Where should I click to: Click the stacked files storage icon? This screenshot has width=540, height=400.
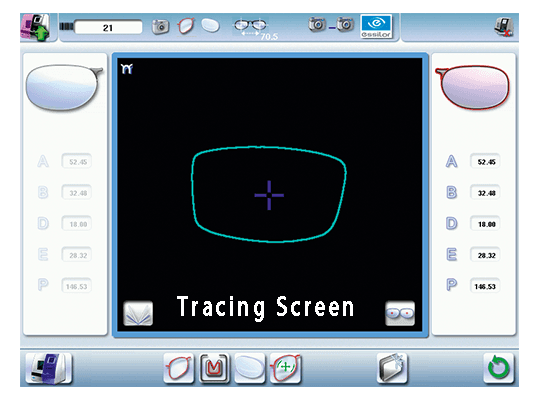tap(392, 368)
